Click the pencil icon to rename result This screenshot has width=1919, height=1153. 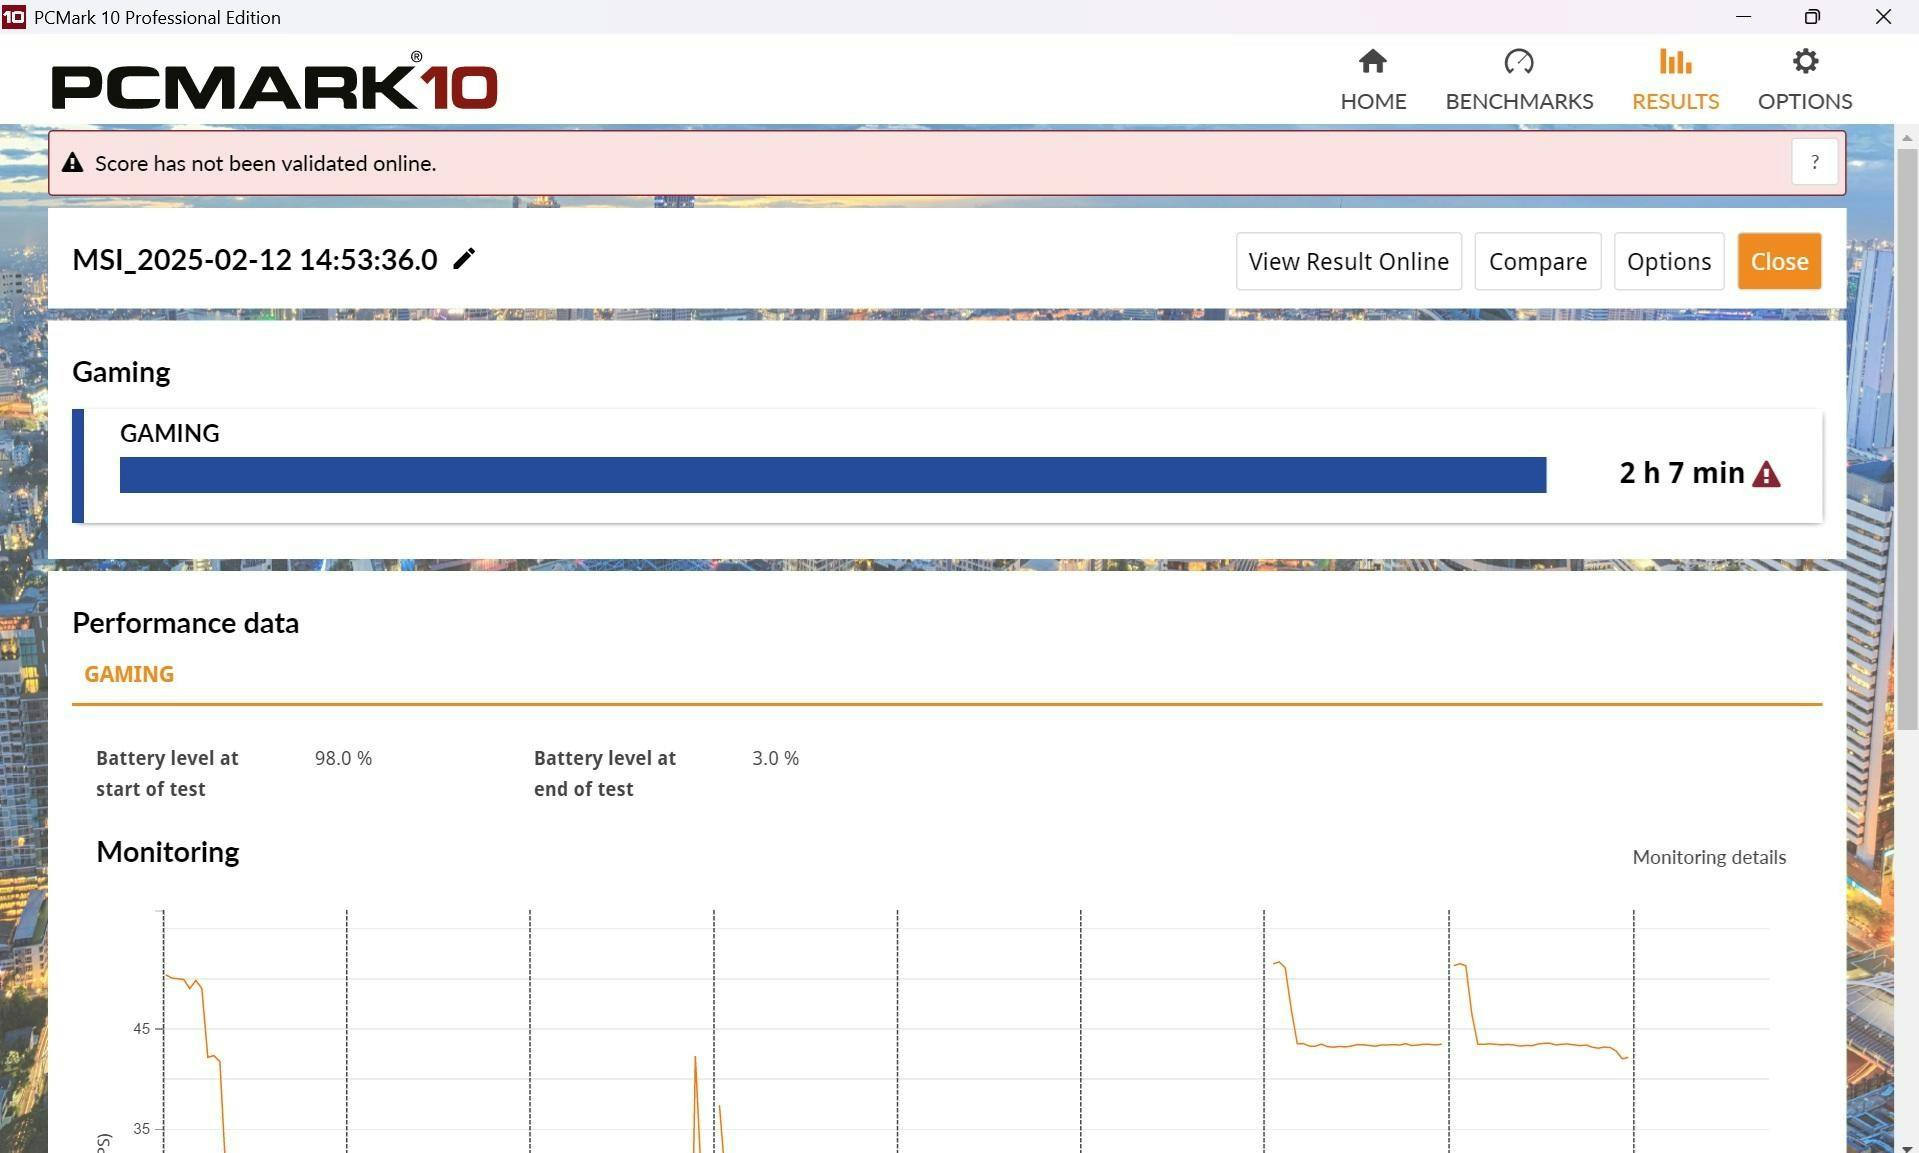pos(464,259)
